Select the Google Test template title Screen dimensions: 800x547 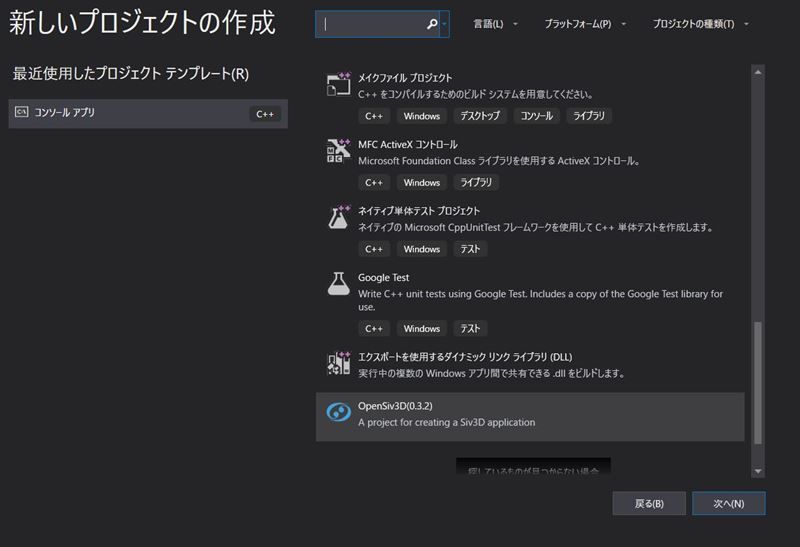(383, 278)
